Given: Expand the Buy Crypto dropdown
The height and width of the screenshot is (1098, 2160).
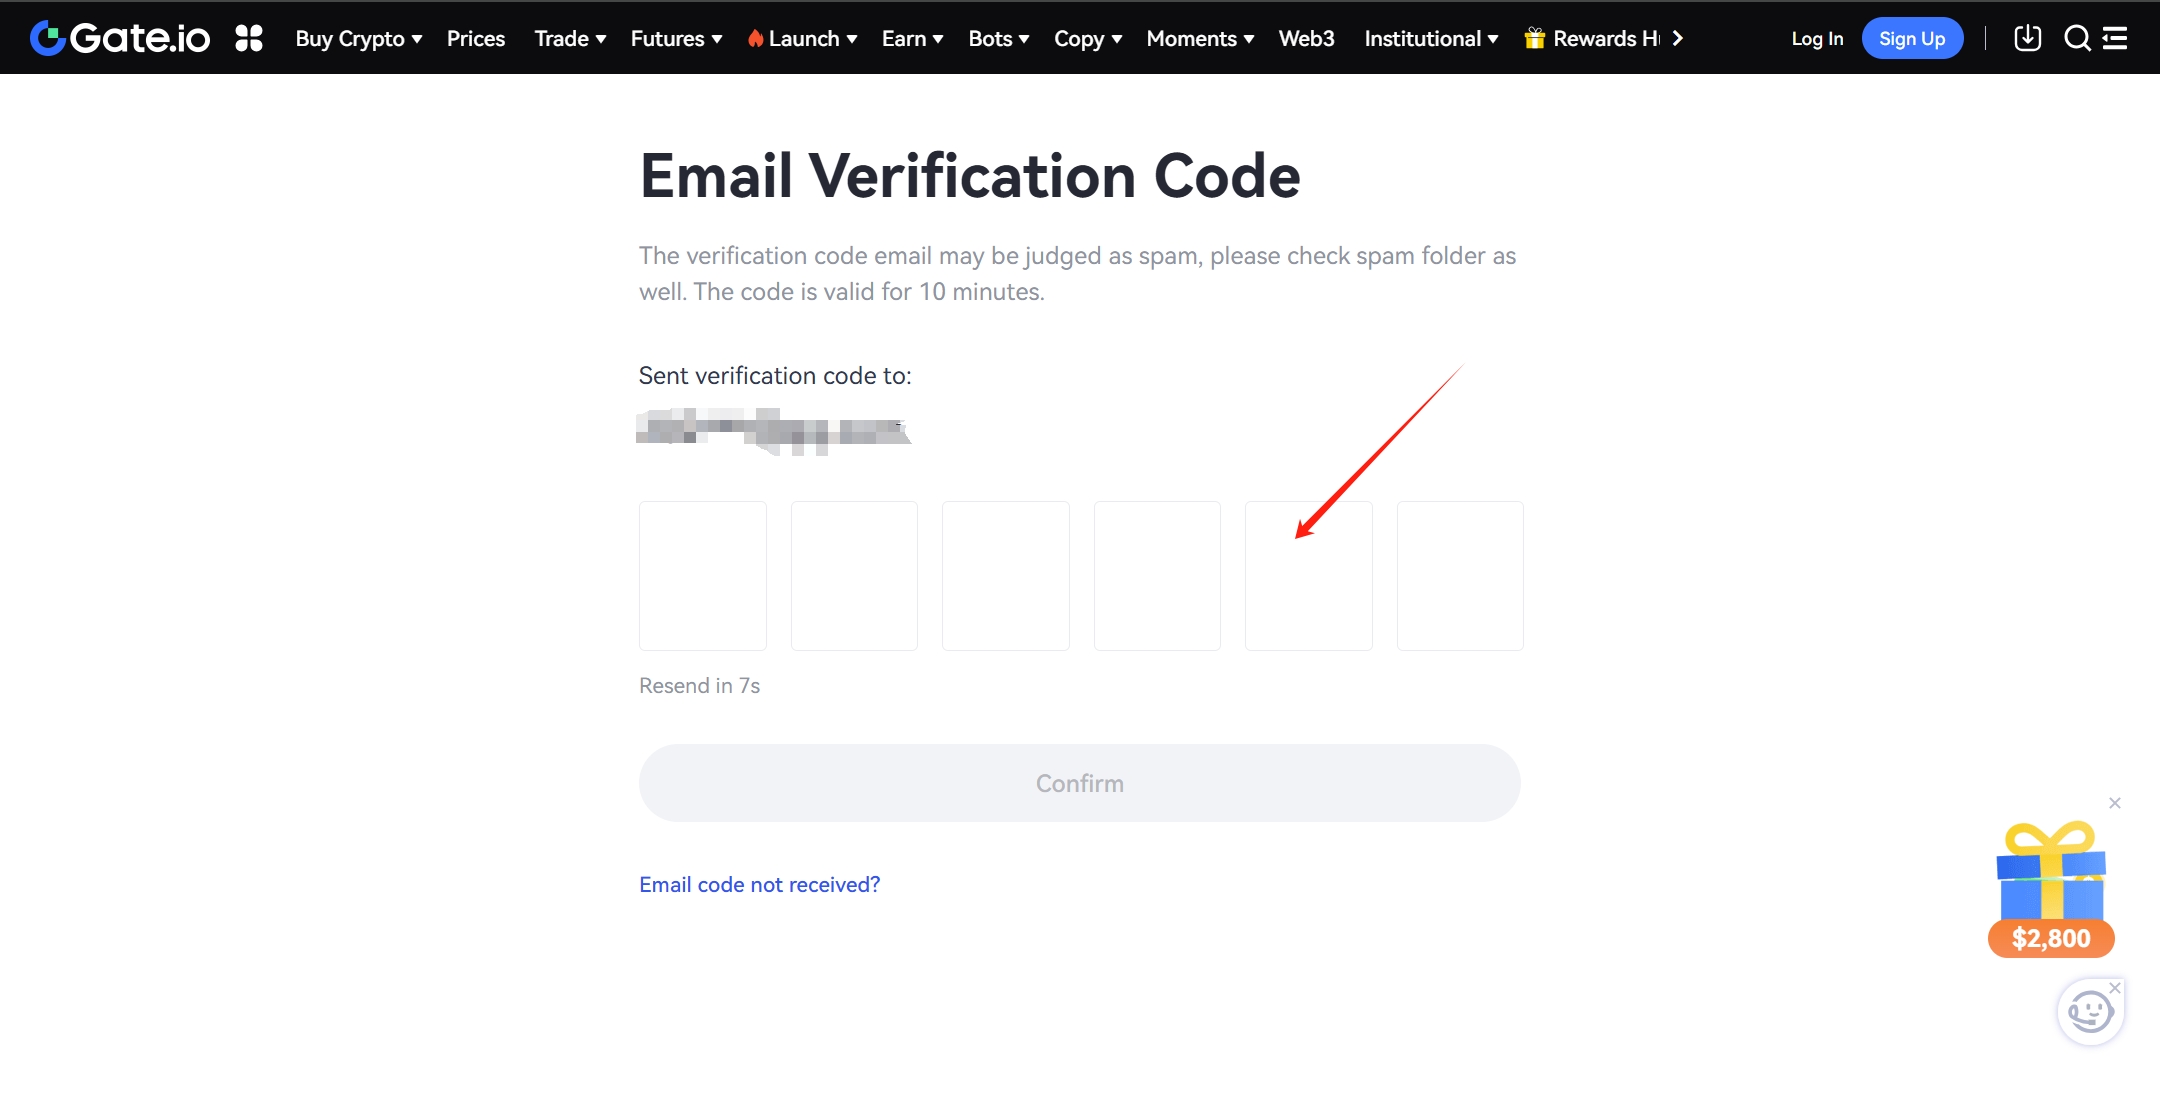Looking at the screenshot, I should tap(358, 38).
